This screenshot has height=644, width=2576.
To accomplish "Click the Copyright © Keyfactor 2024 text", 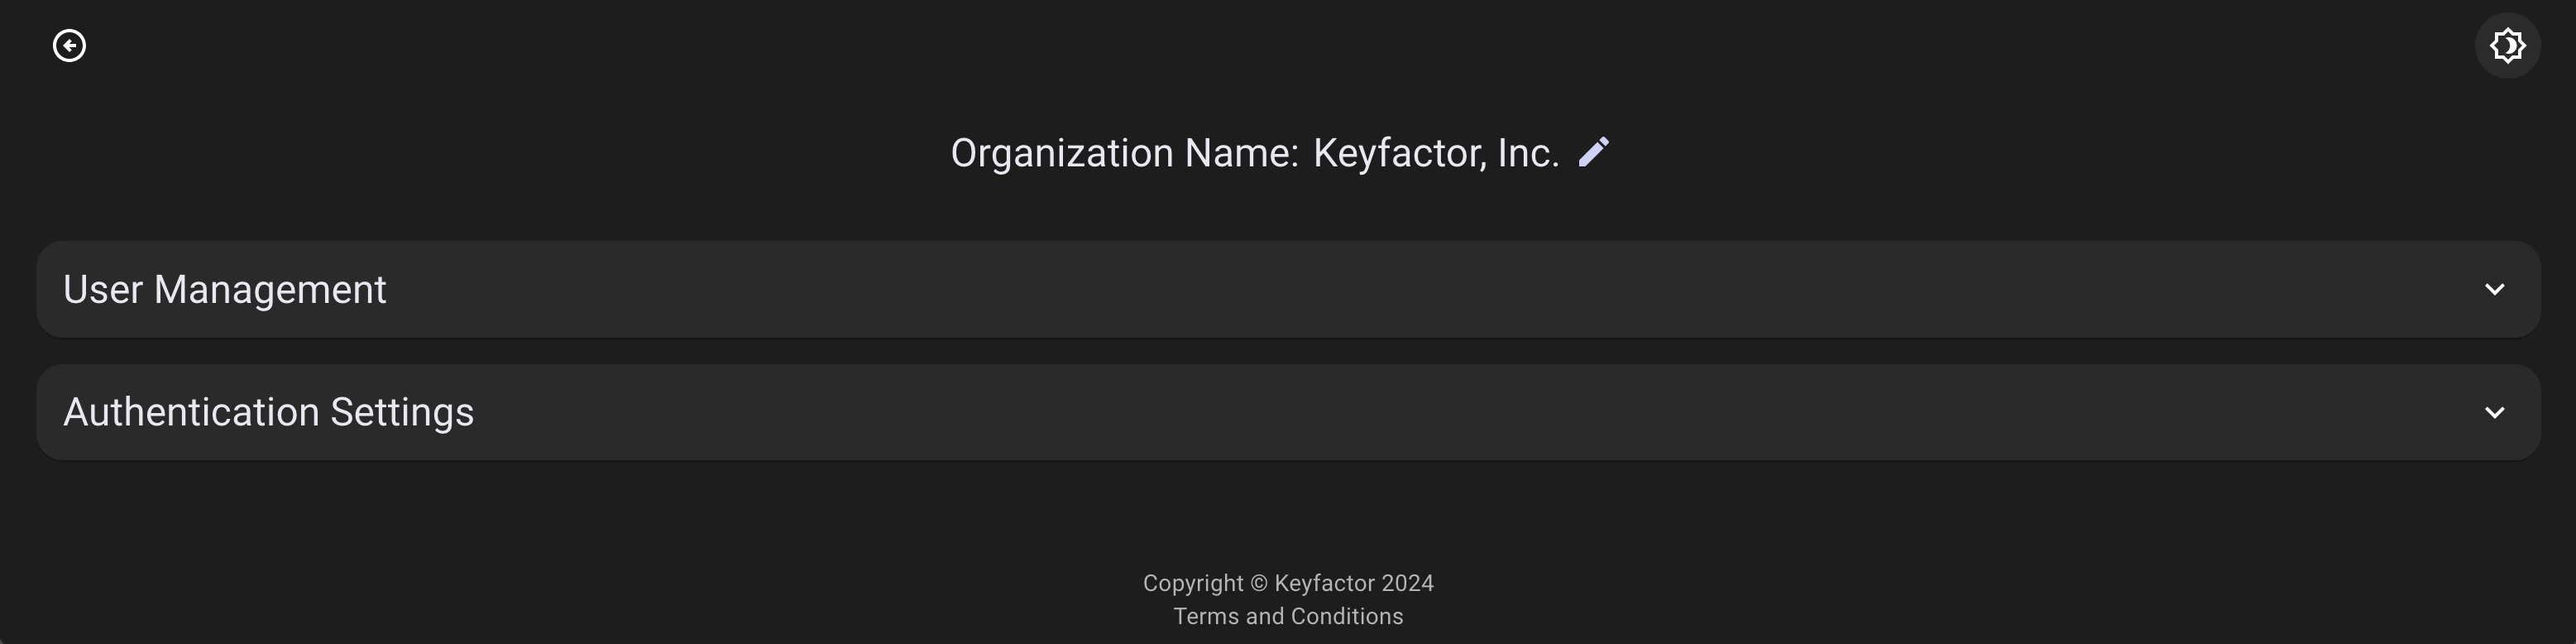I will pyautogui.click(x=1288, y=583).
